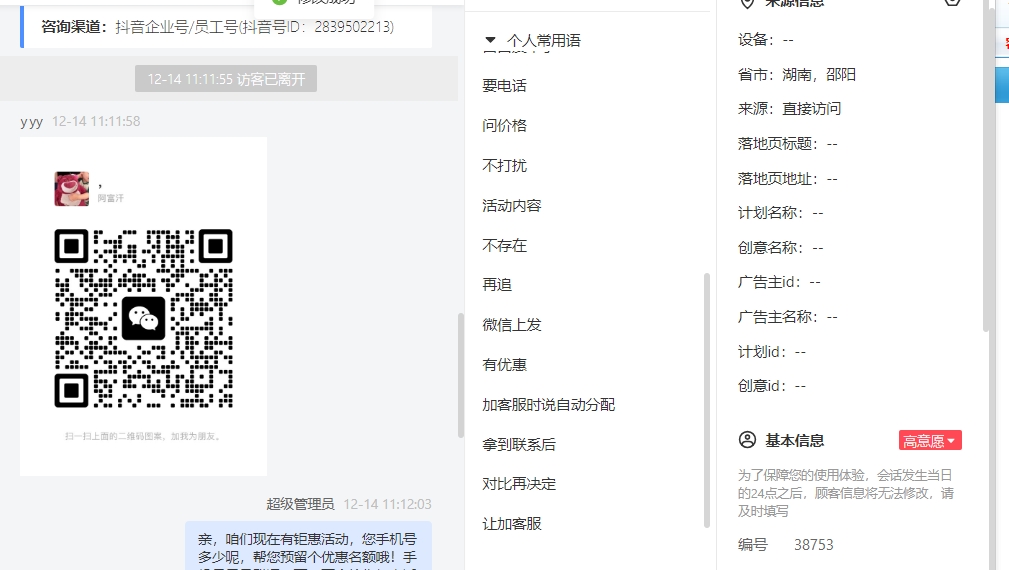Click the 设备 info row
The height and width of the screenshot is (570, 1009).
(766, 40)
